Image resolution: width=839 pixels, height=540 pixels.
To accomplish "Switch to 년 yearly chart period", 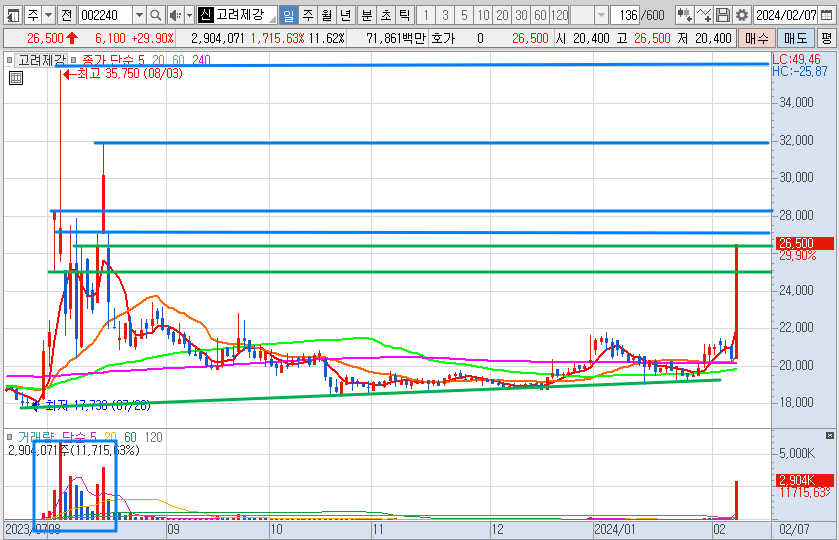I will tap(346, 15).
